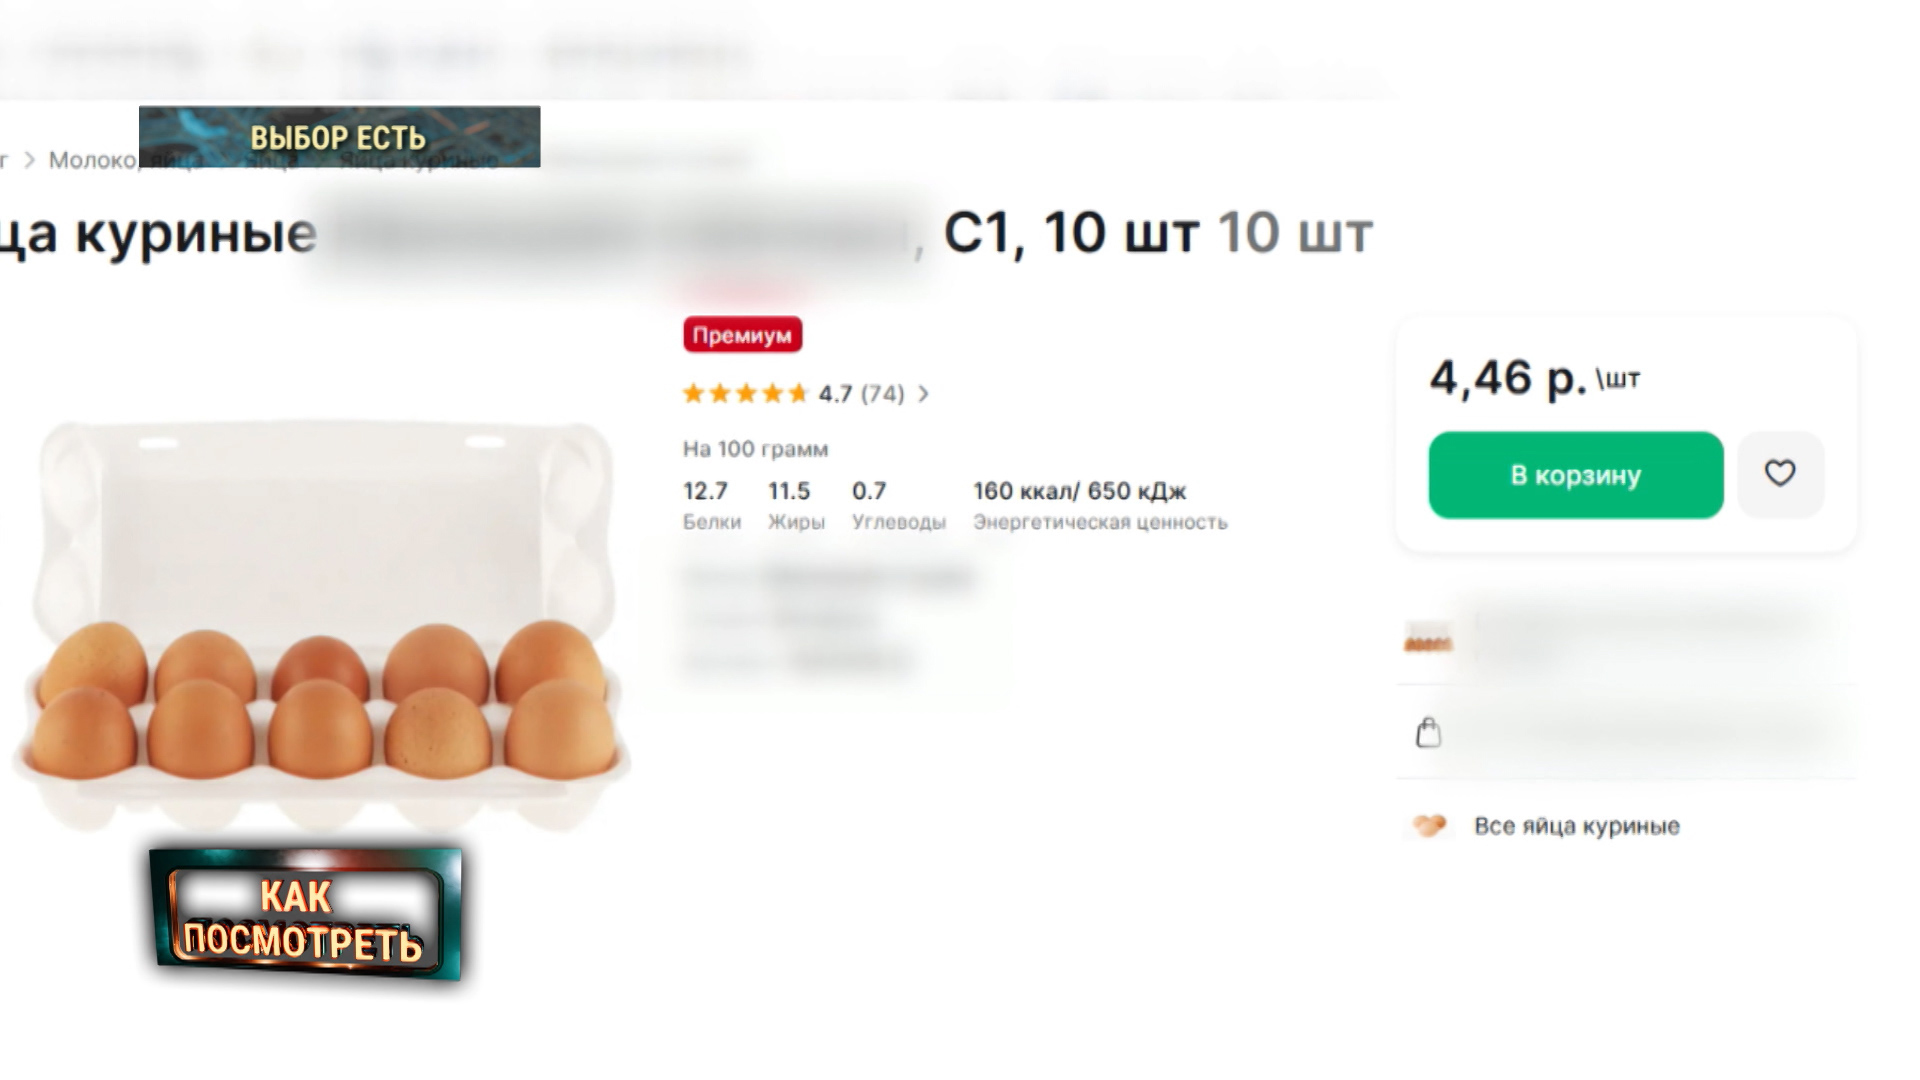This screenshot has width=1920, height=1080.
Task: Click the orange star rating icons
Action: click(x=745, y=393)
